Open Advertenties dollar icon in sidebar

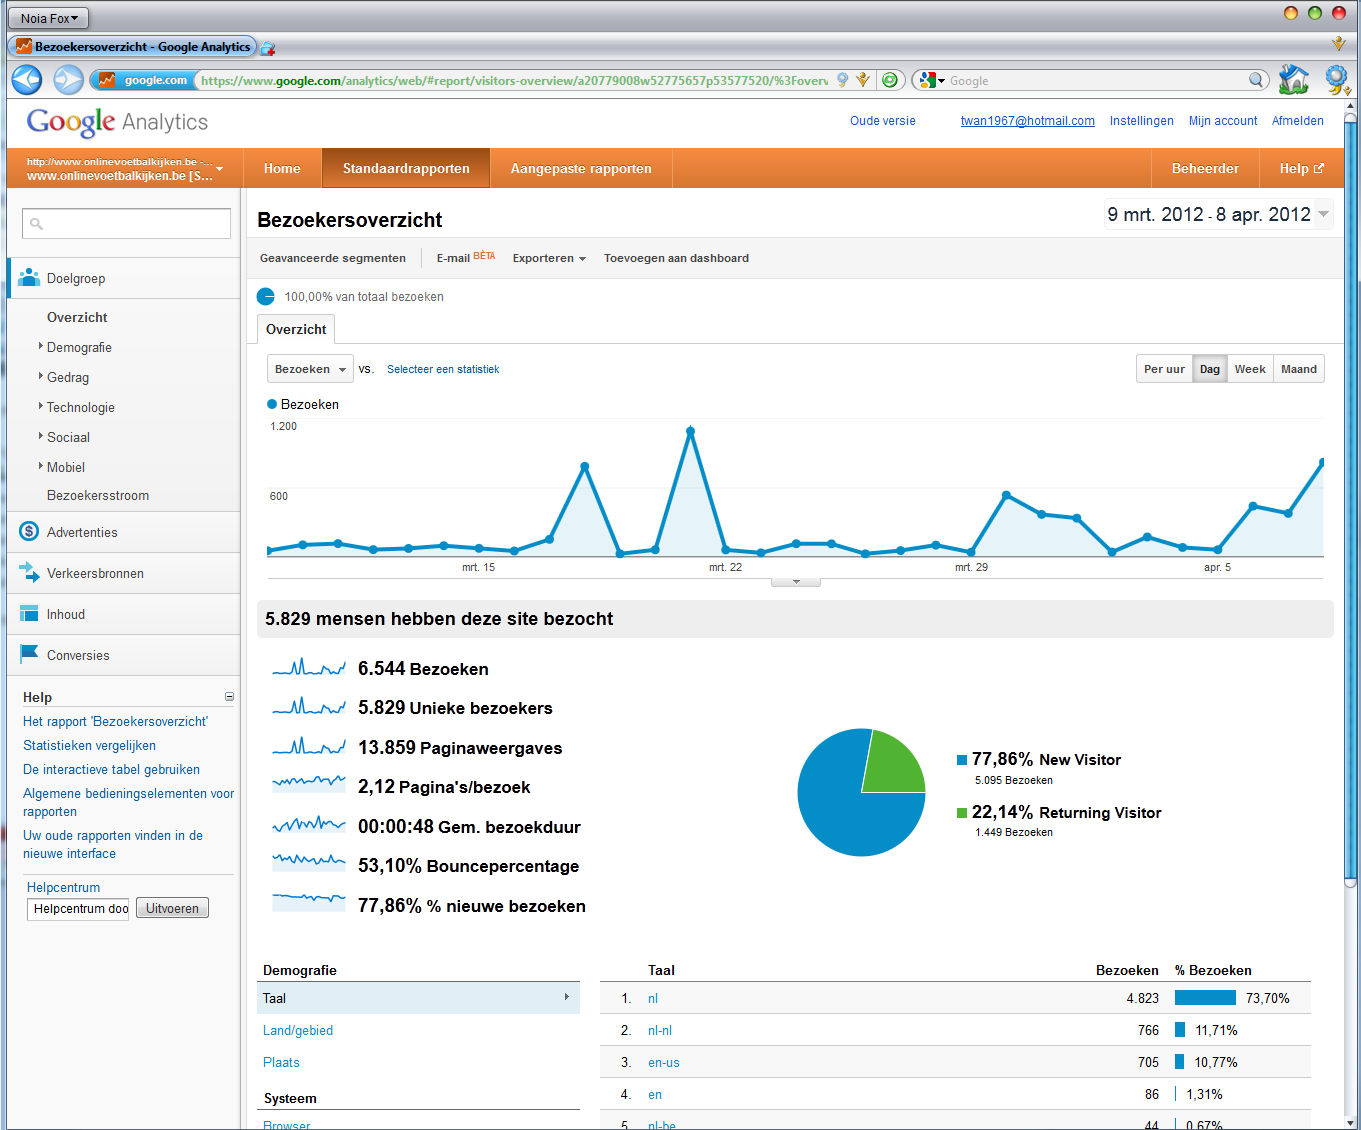pos(29,532)
